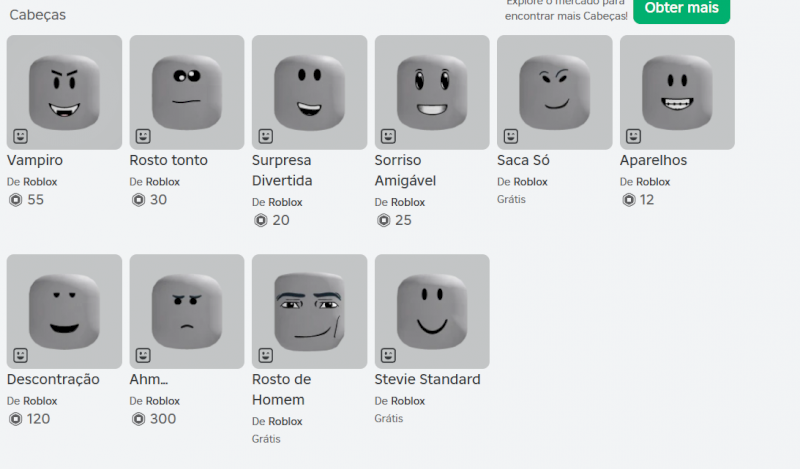800x469 pixels.
Task: Click the face badge icon on Saca Só
Action: pos(511,136)
